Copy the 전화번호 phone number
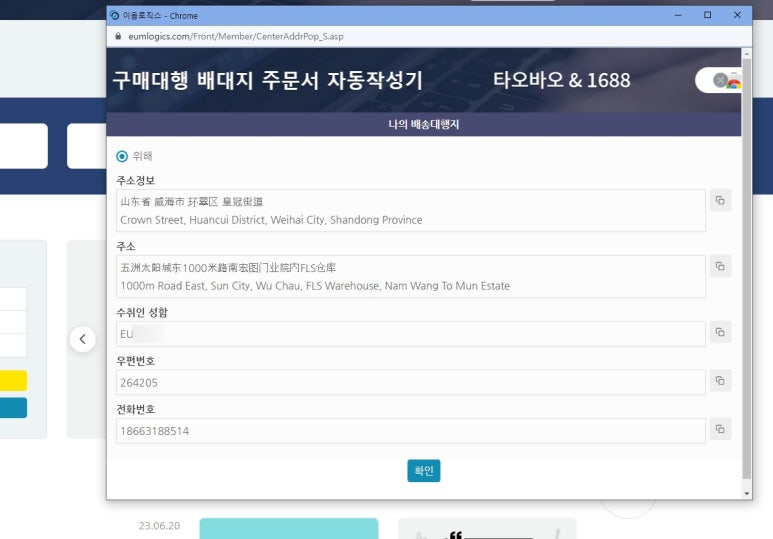 (720, 429)
